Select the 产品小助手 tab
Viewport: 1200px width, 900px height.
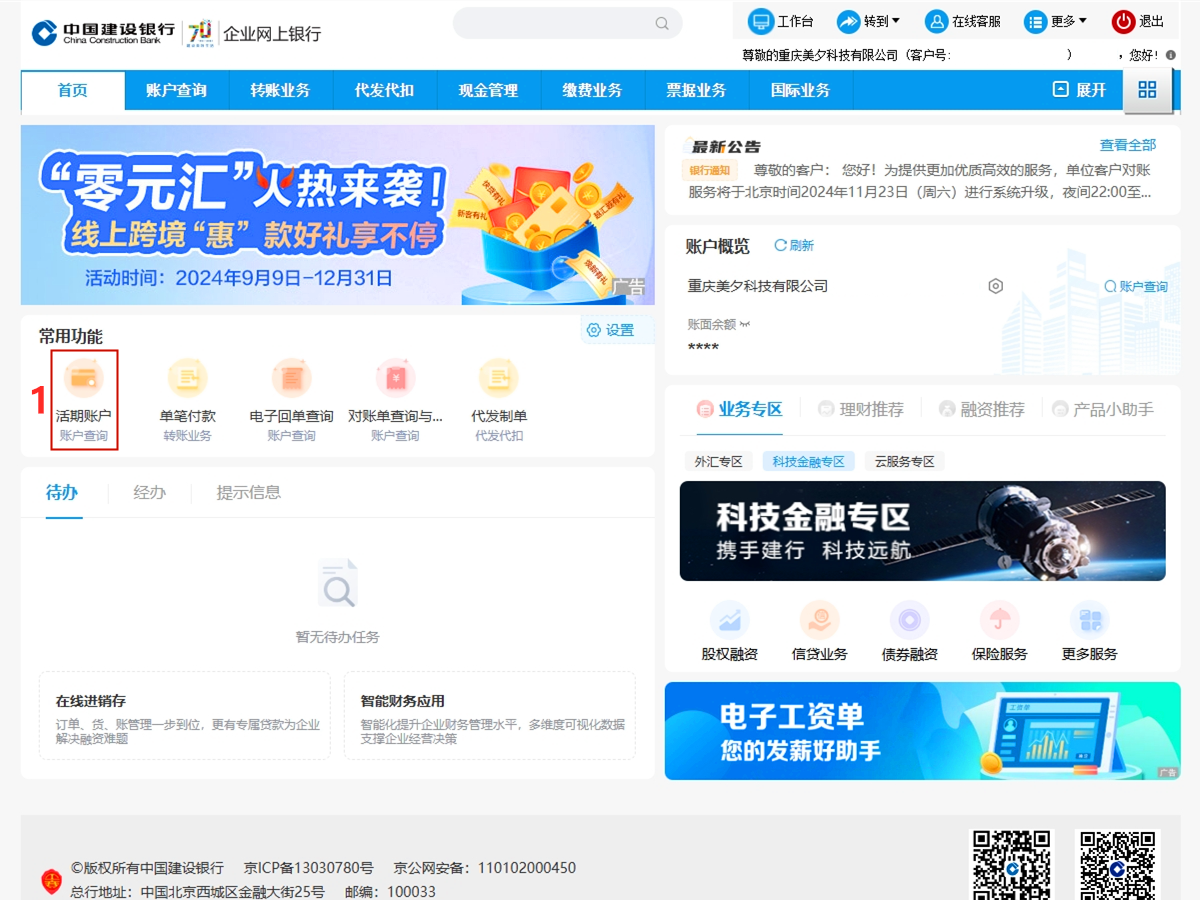click(x=1103, y=409)
